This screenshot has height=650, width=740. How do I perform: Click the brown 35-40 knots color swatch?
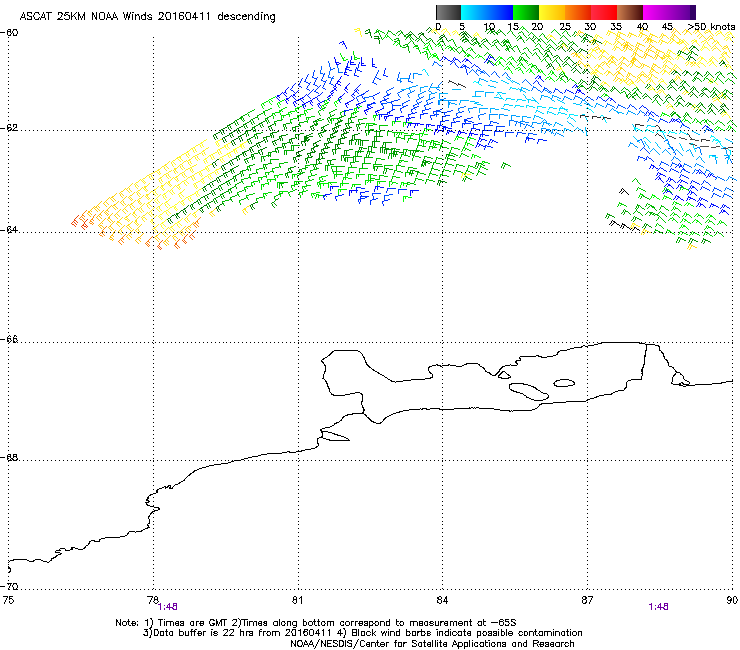(x=630, y=12)
